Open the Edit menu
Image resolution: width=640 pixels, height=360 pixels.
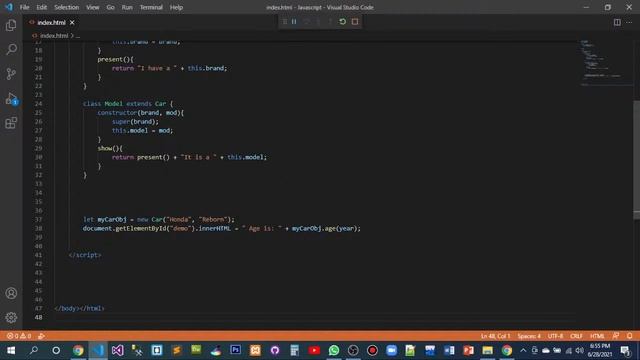(42, 7)
